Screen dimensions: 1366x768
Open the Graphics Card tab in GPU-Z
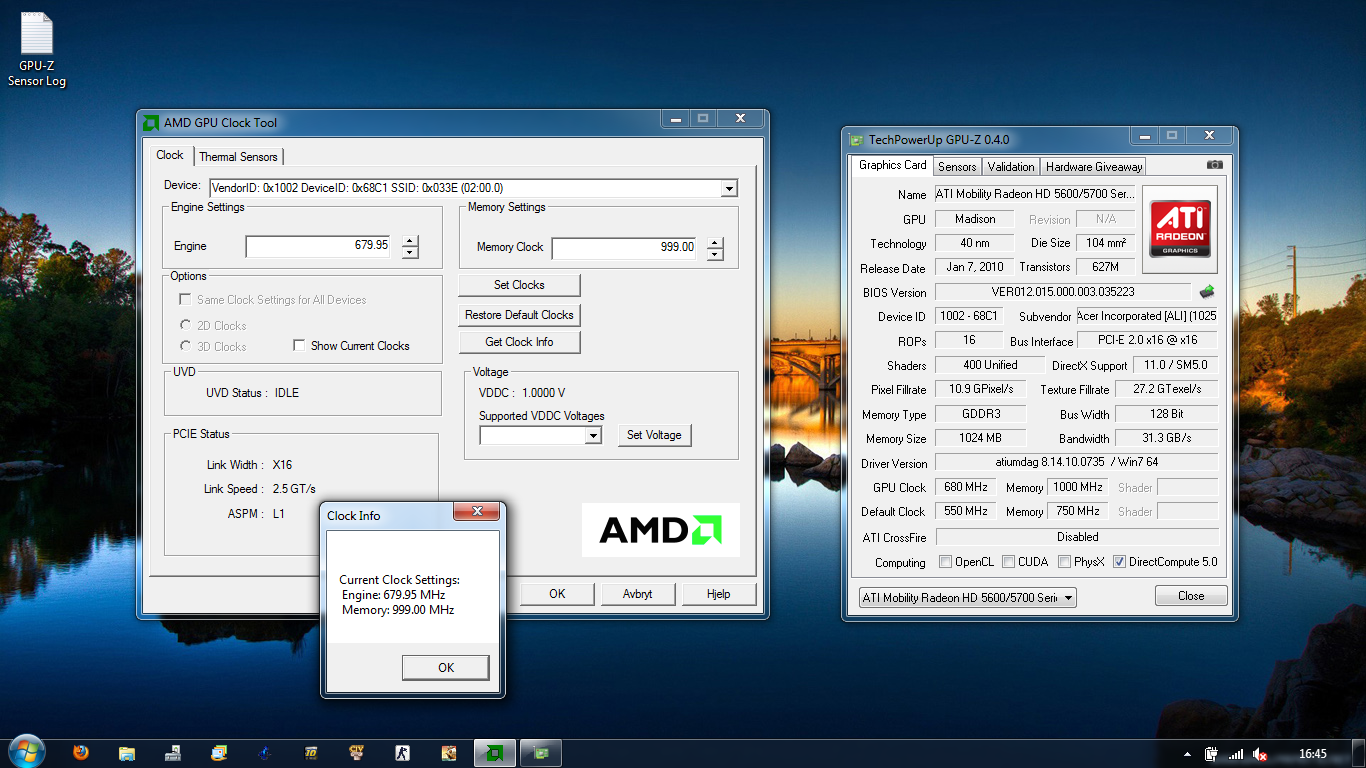click(893, 165)
